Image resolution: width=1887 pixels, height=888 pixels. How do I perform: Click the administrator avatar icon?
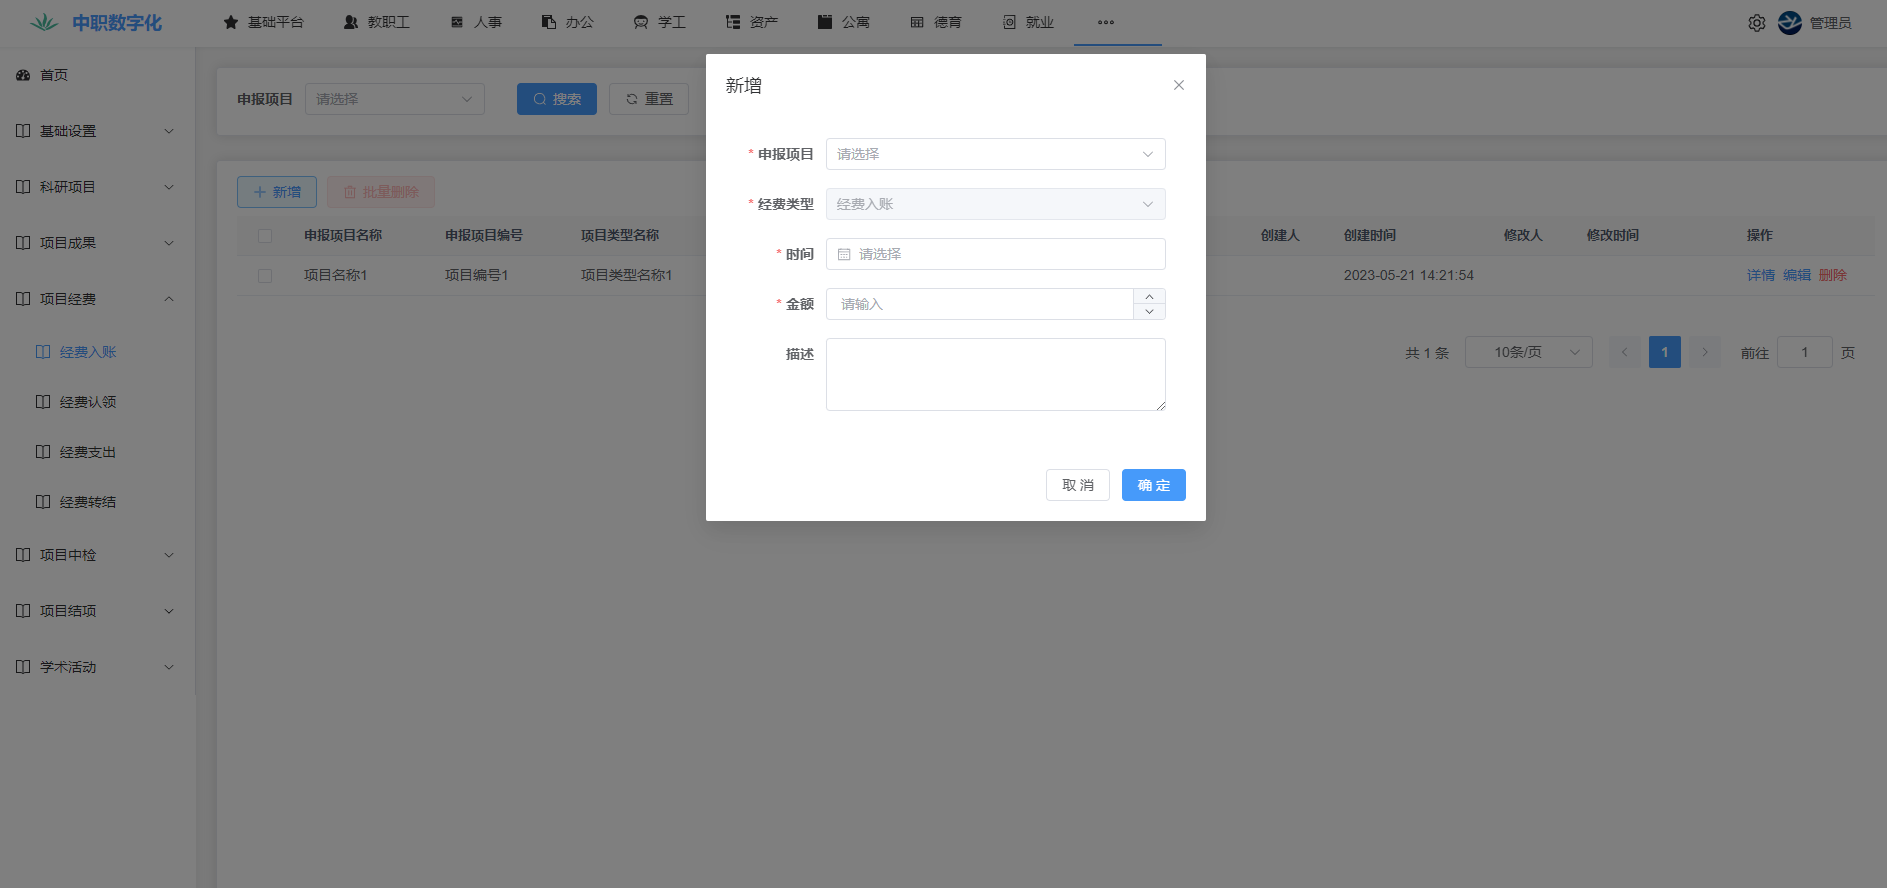point(1790,23)
